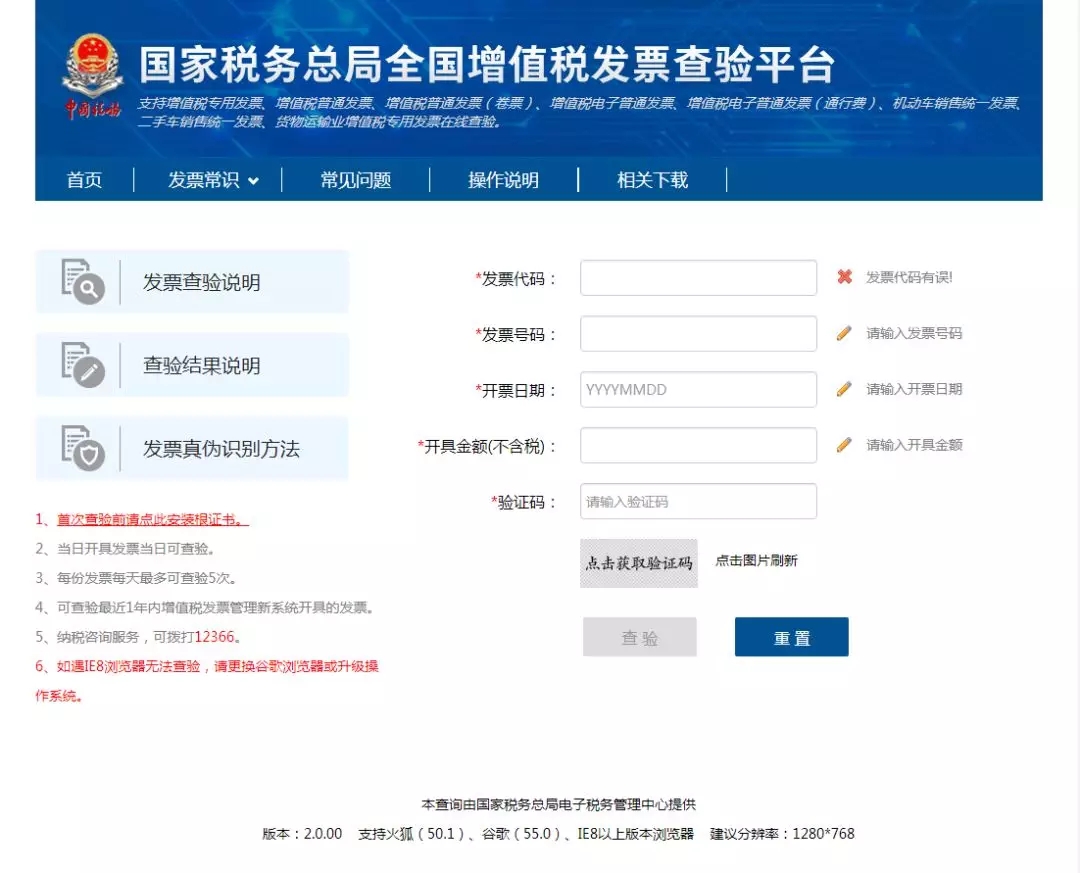Image resolution: width=1080 pixels, height=873 pixels.
Task: Focus the 发票号码 input field
Action: (698, 333)
